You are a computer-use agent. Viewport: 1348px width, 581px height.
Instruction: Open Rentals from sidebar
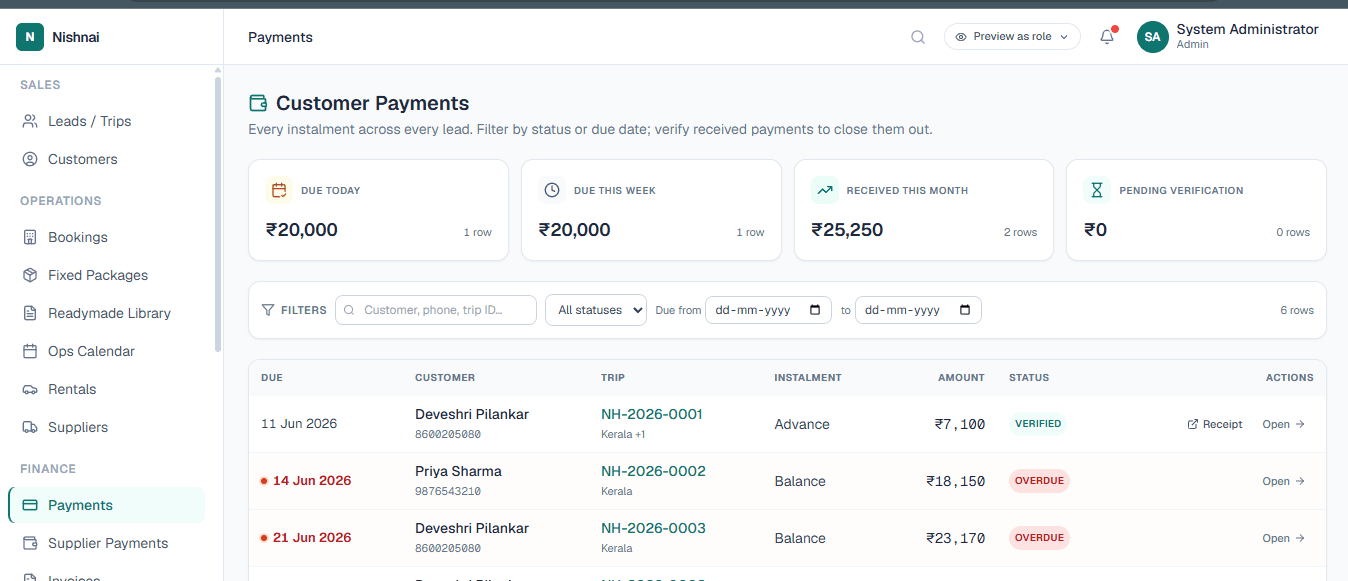(x=106, y=389)
